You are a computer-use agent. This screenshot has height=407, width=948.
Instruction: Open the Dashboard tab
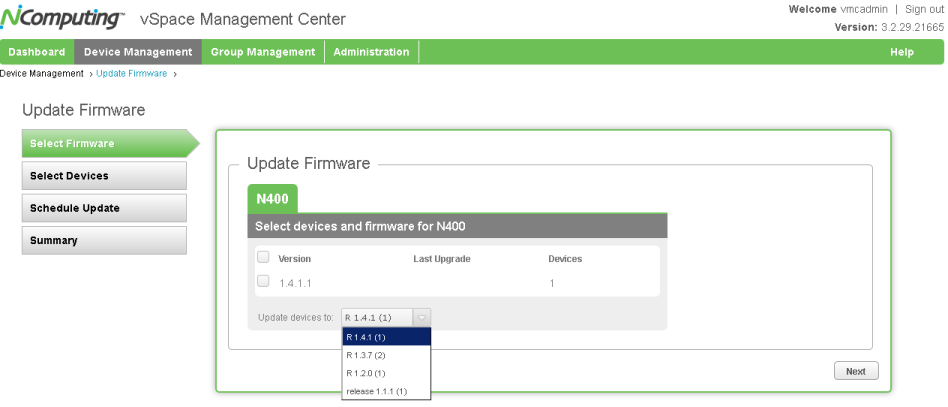coord(37,52)
